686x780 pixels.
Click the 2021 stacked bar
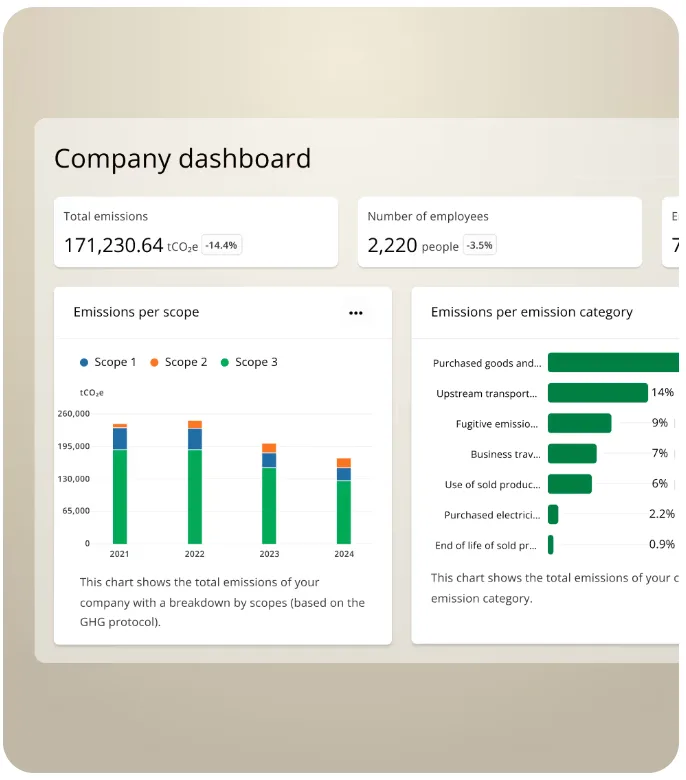(x=120, y=484)
